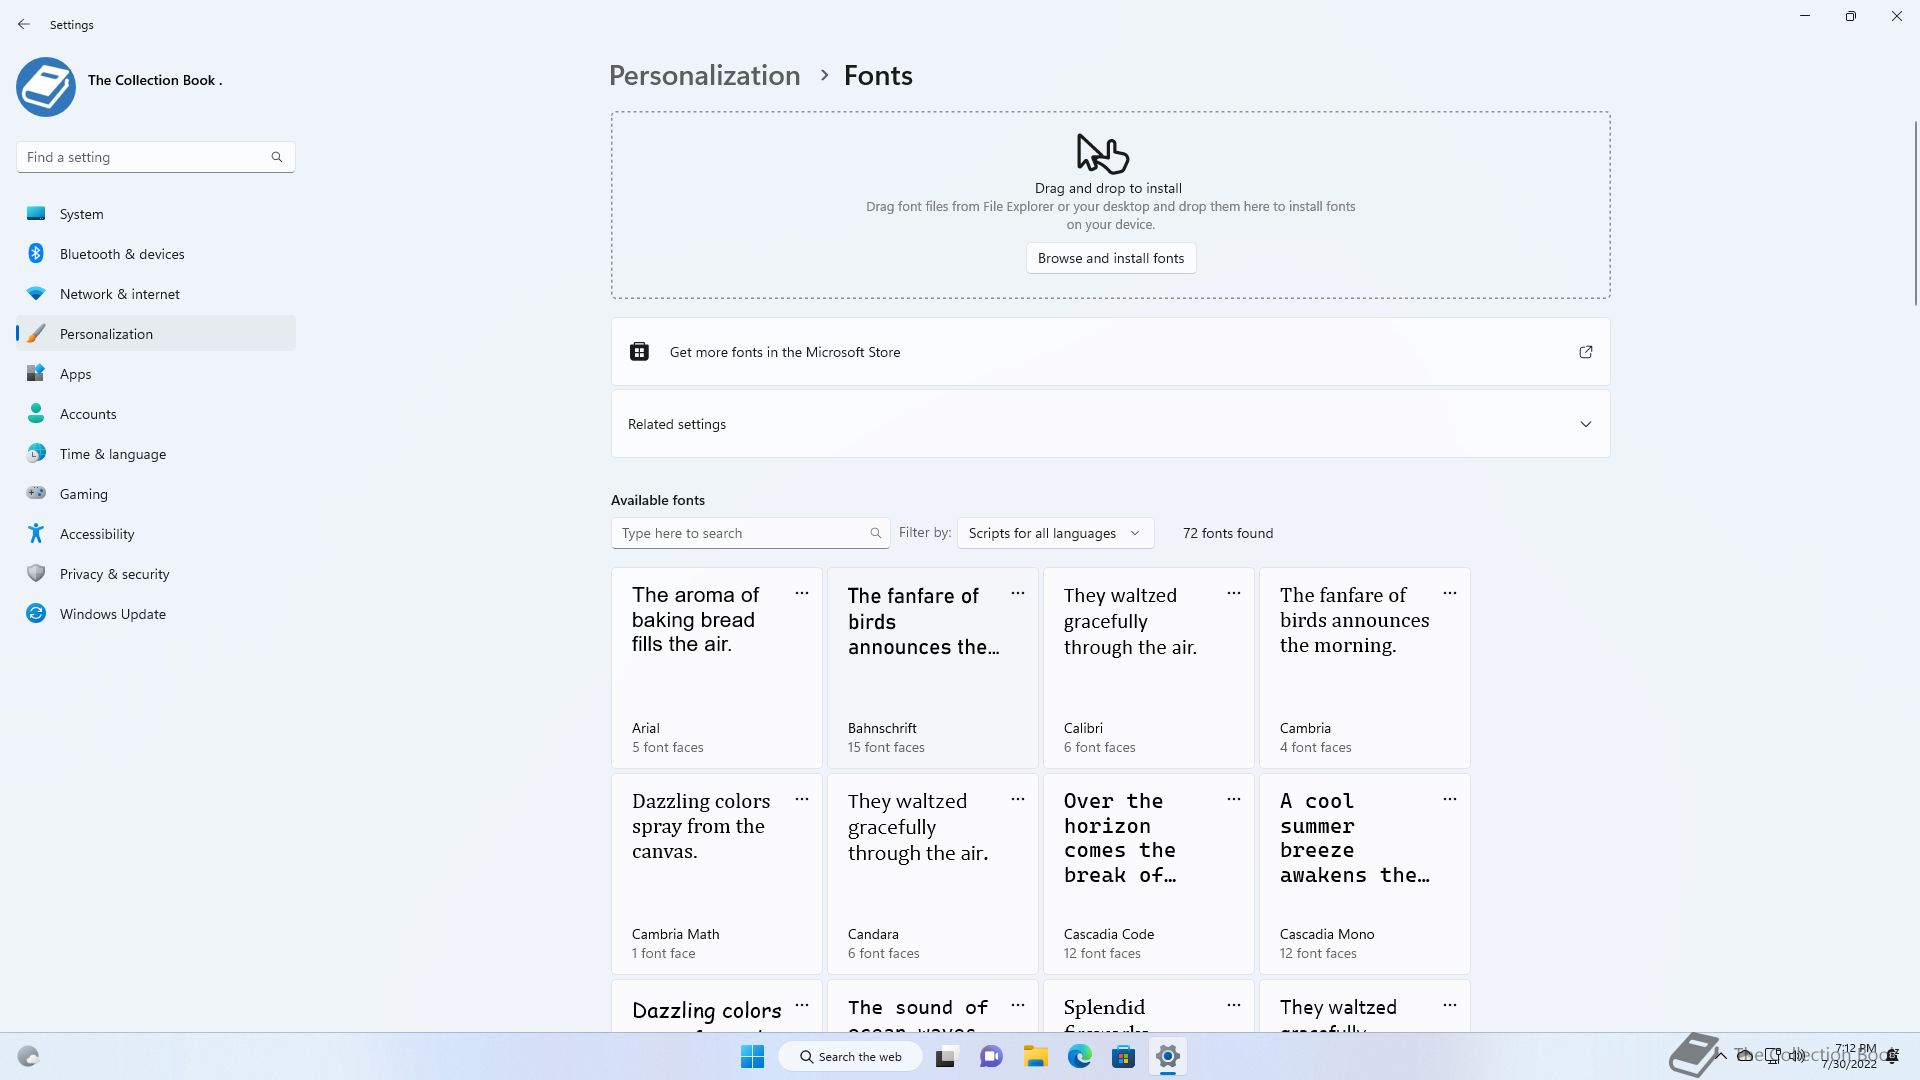
Task: Open the Bahnschrift font card
Action: coord(933,668)
